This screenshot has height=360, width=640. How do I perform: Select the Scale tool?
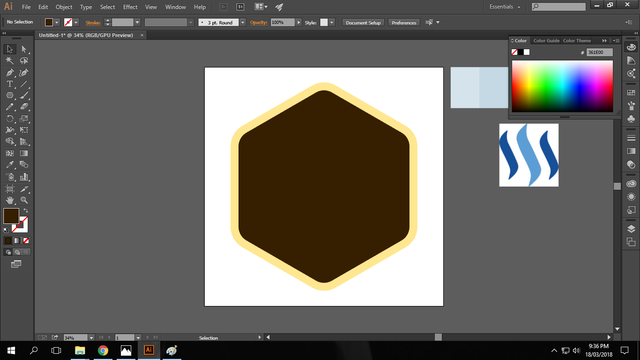24,119
